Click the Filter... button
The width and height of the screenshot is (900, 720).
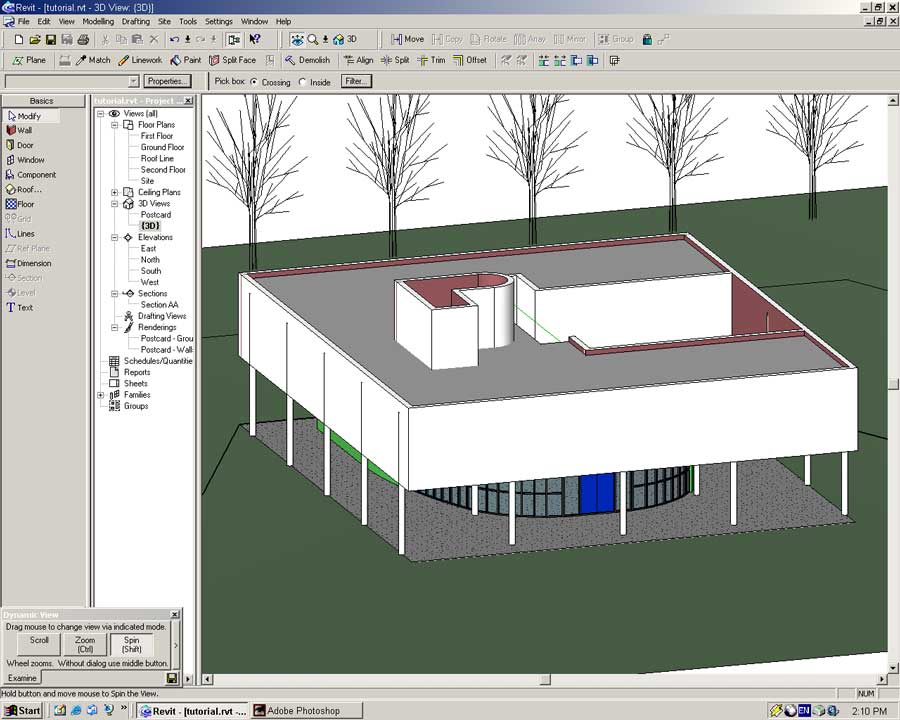(356, 82)
